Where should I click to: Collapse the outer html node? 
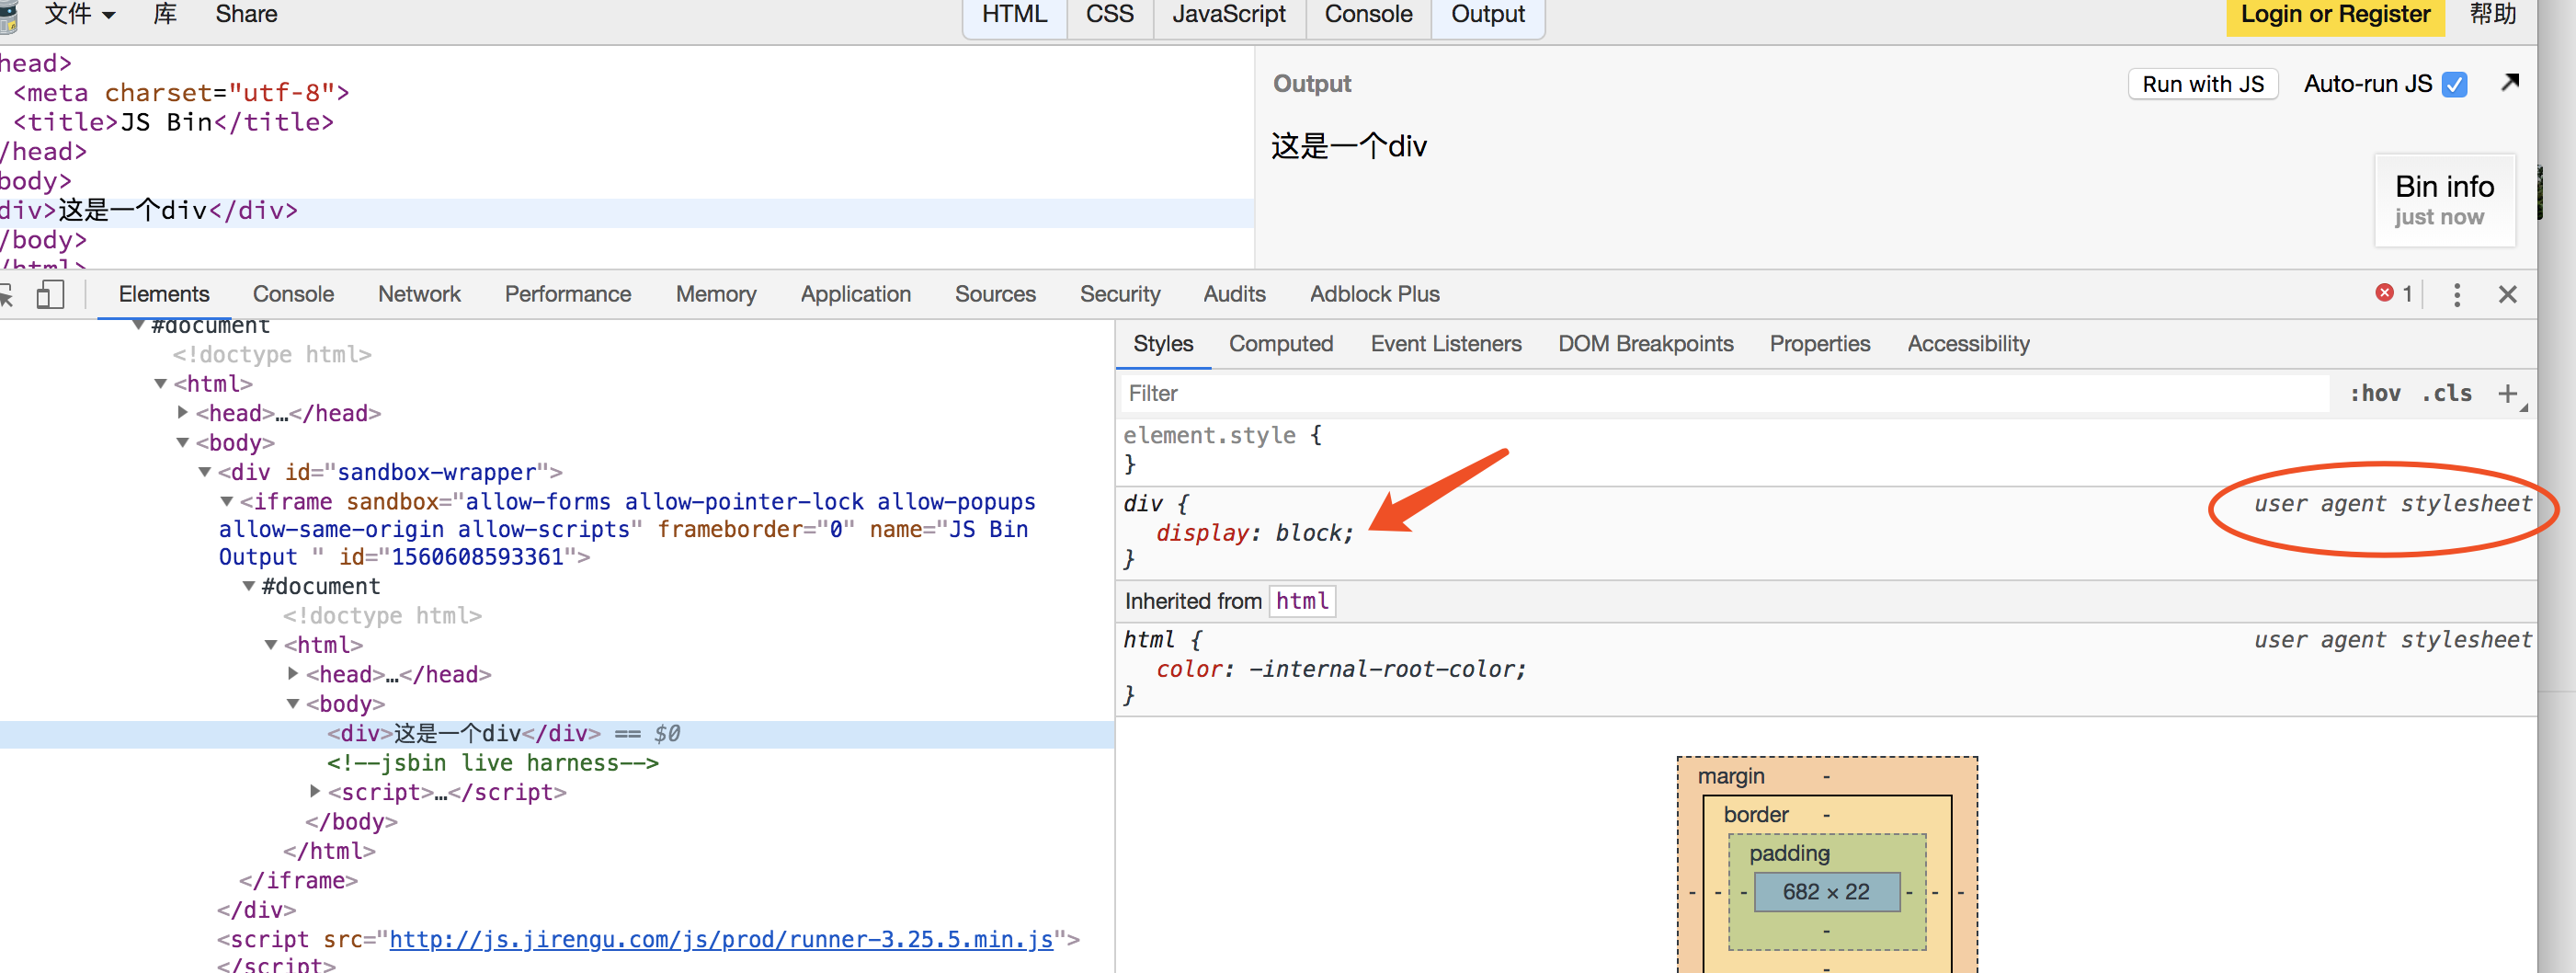click(x=160, y=383)
